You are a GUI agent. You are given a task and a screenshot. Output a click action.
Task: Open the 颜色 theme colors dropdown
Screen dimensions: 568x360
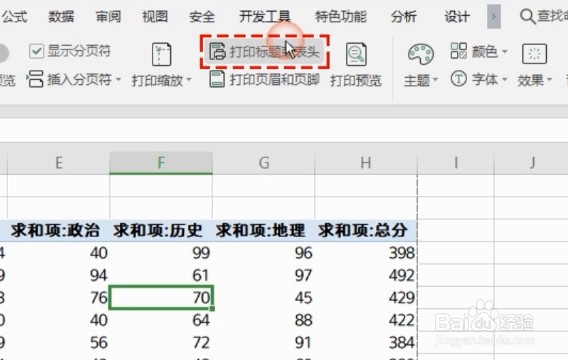[479, 51]
